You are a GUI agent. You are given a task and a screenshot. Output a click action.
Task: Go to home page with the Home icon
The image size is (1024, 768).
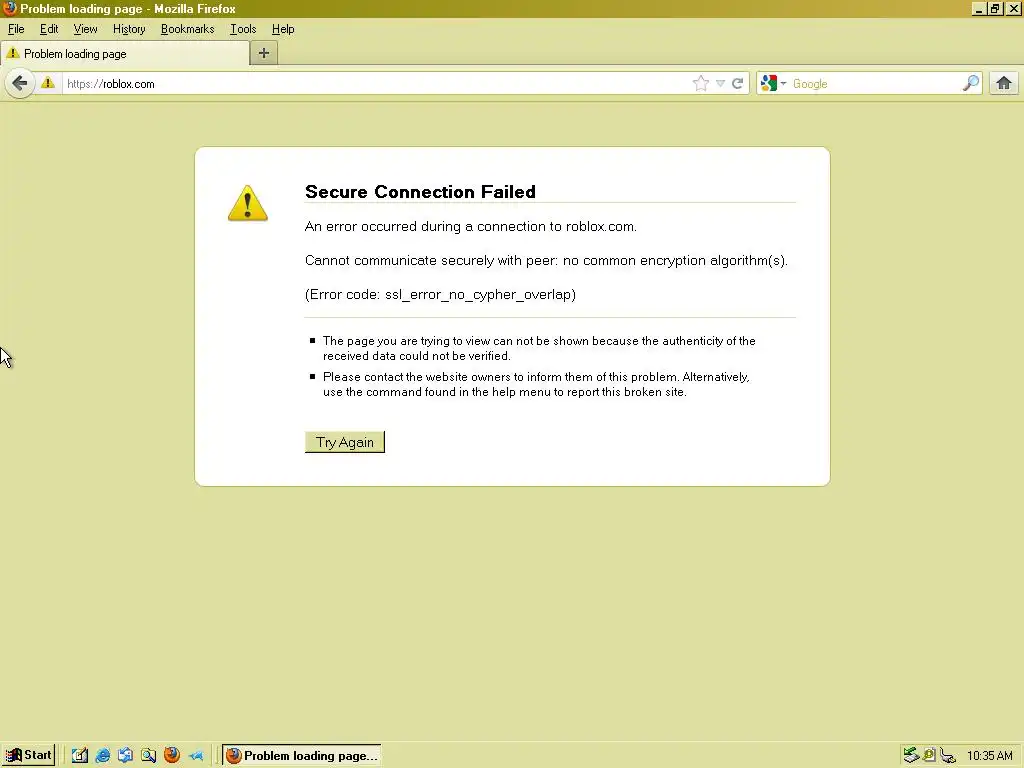pos(1004,84)
